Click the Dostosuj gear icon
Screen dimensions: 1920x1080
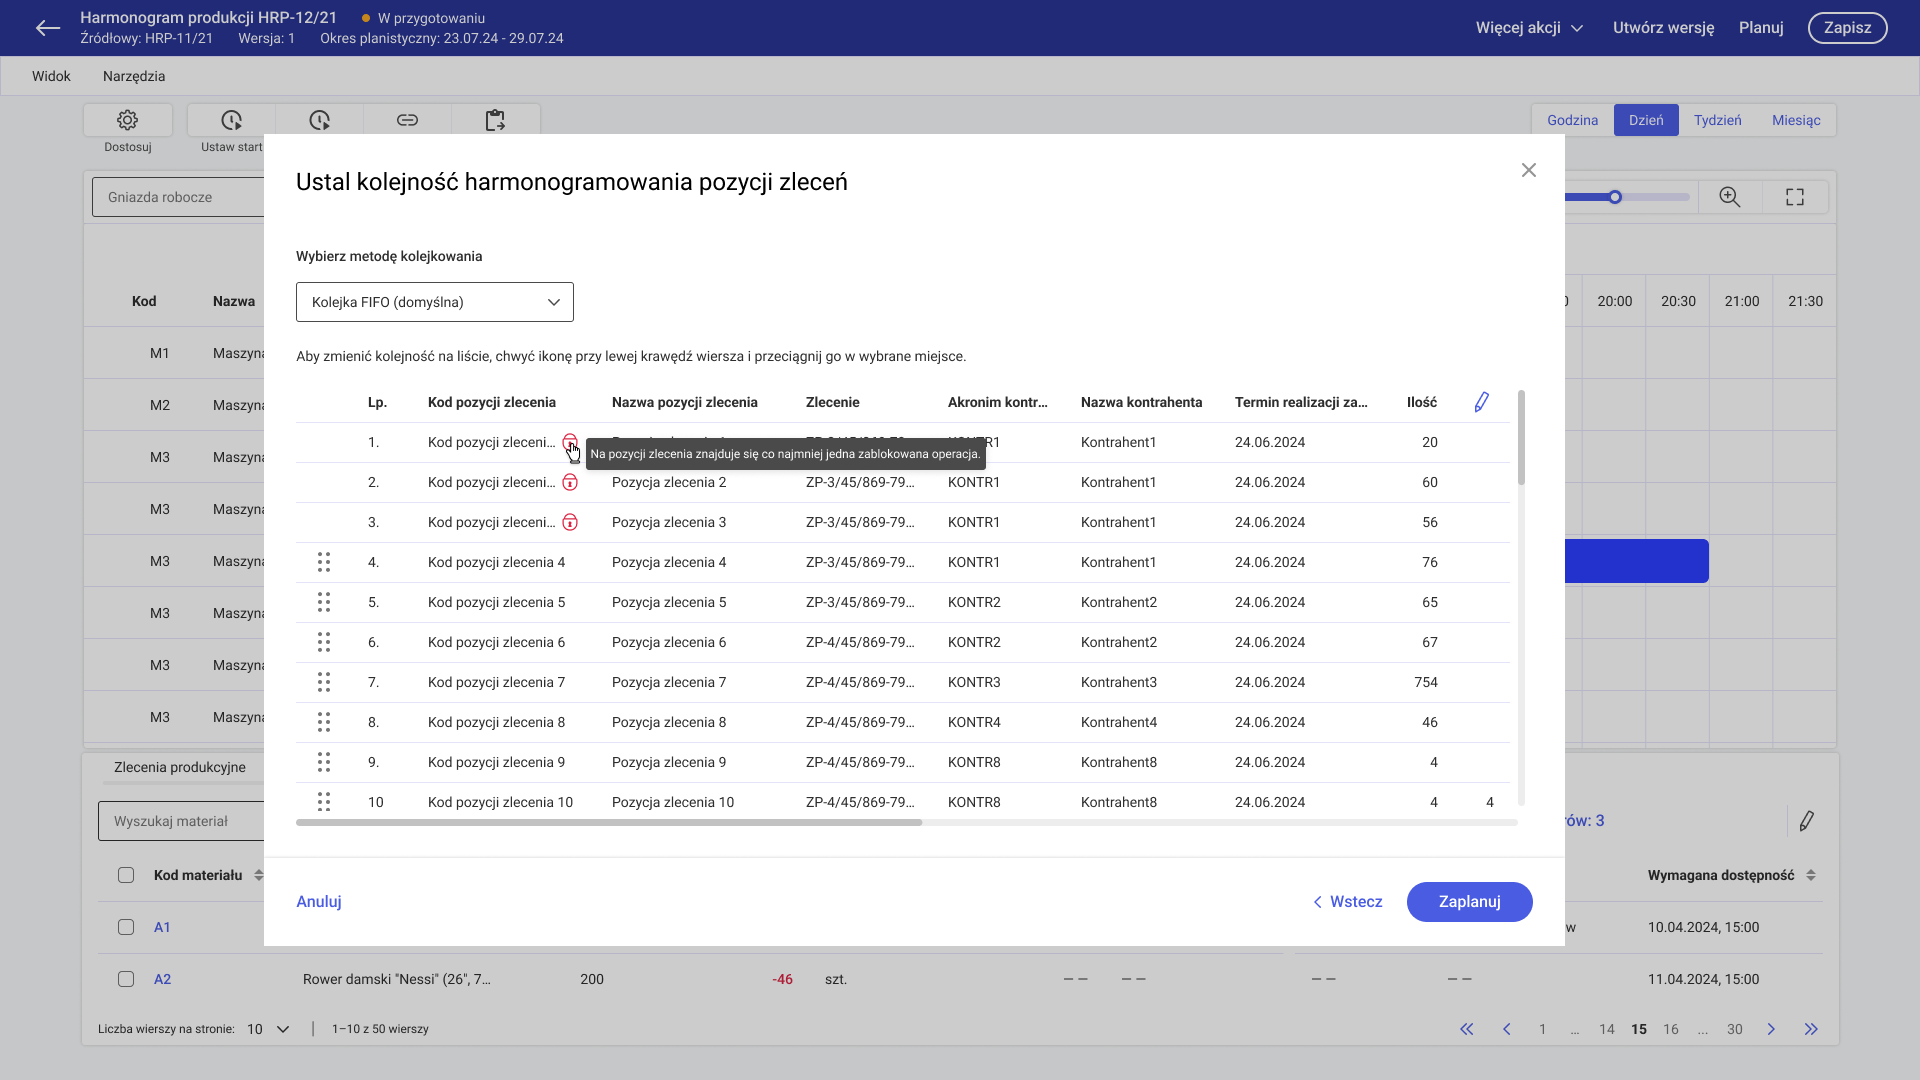tap(127, 120)
